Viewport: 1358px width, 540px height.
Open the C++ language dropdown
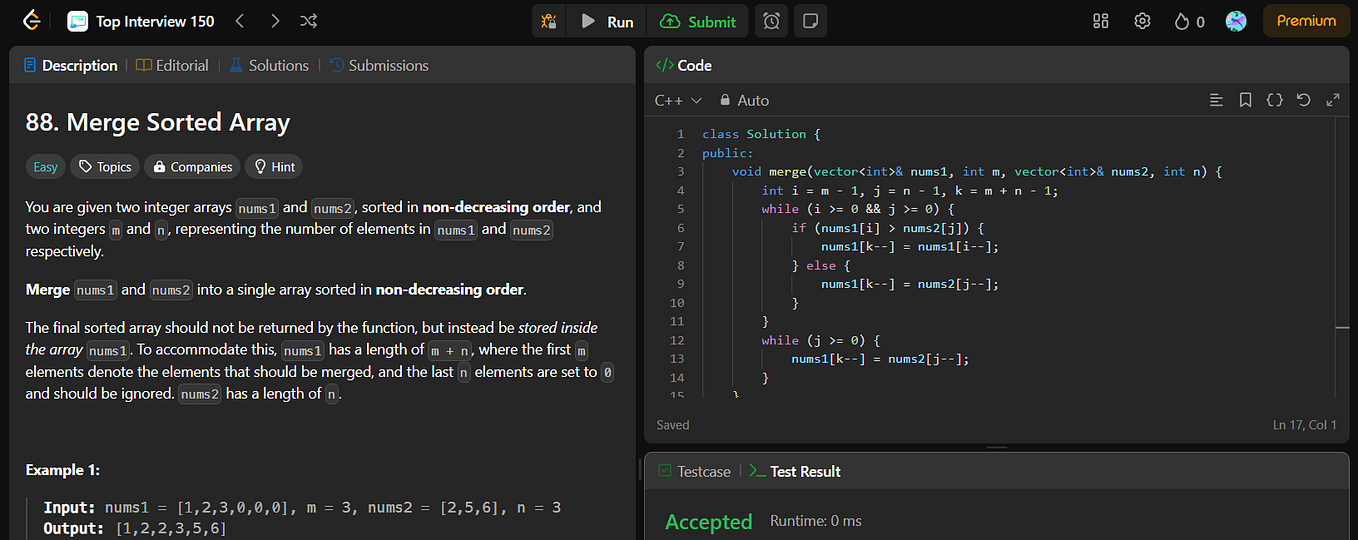click(x=678, y=100)
